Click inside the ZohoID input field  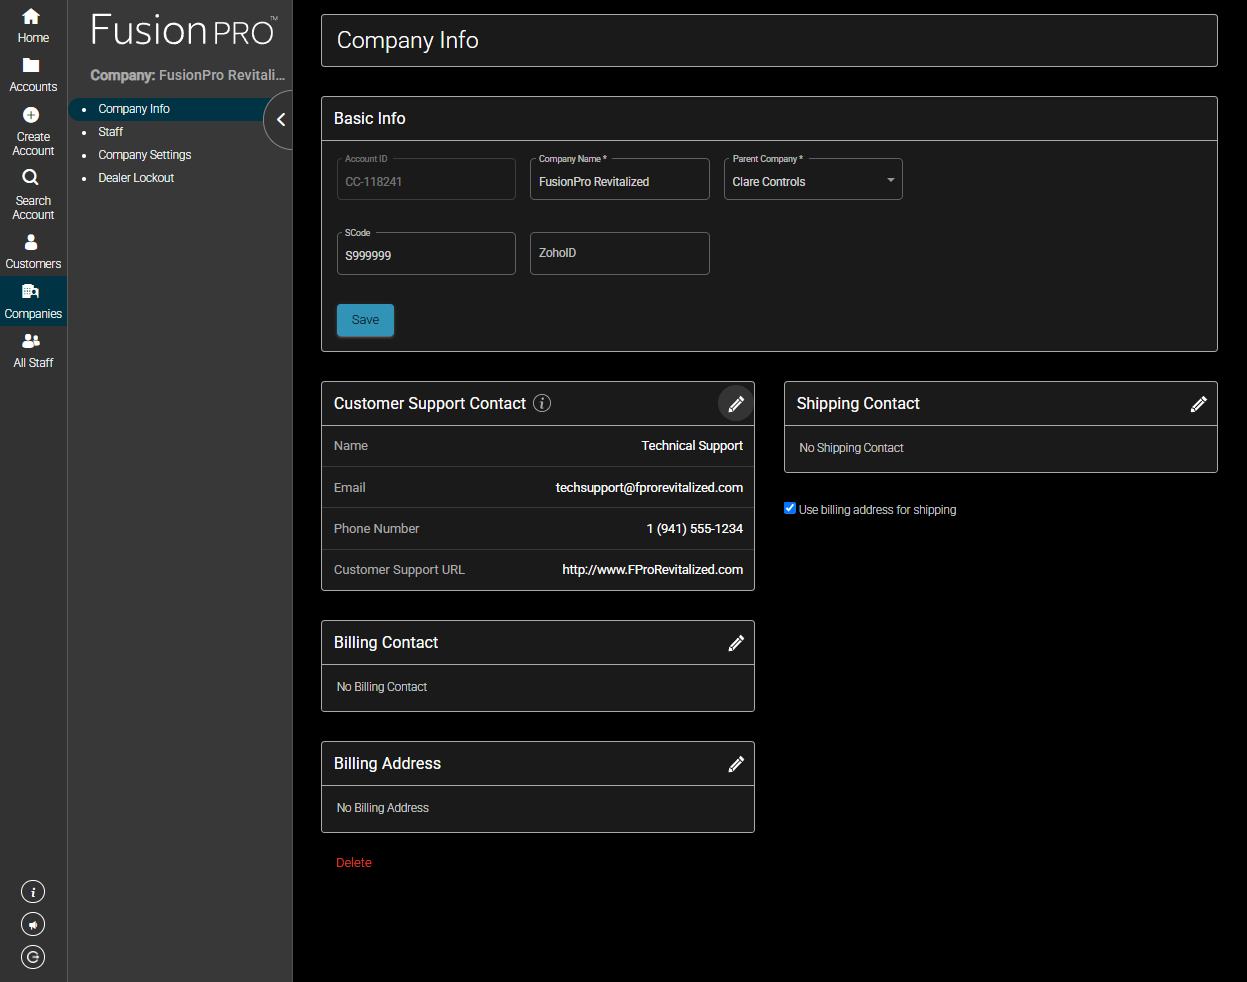pyautogui.click(x=619, y=253)
